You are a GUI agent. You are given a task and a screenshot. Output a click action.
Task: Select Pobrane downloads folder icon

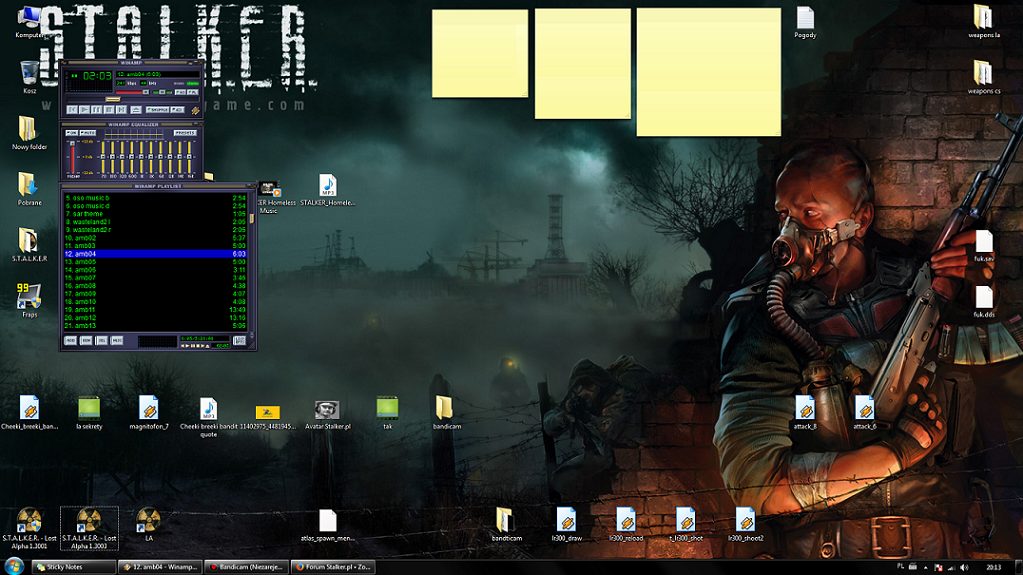tap(29, 189)
